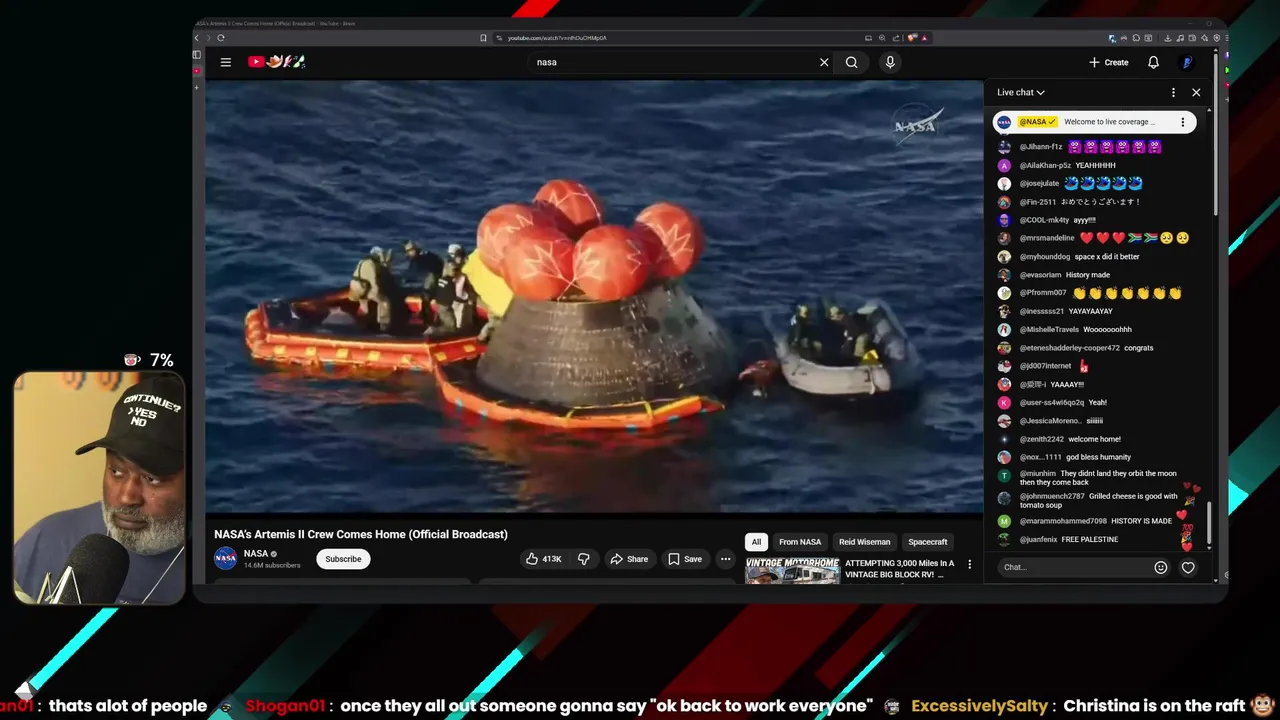Screen dimensions: 1280x720
Task: Close the live chat panel
Action: (1196, 92)
